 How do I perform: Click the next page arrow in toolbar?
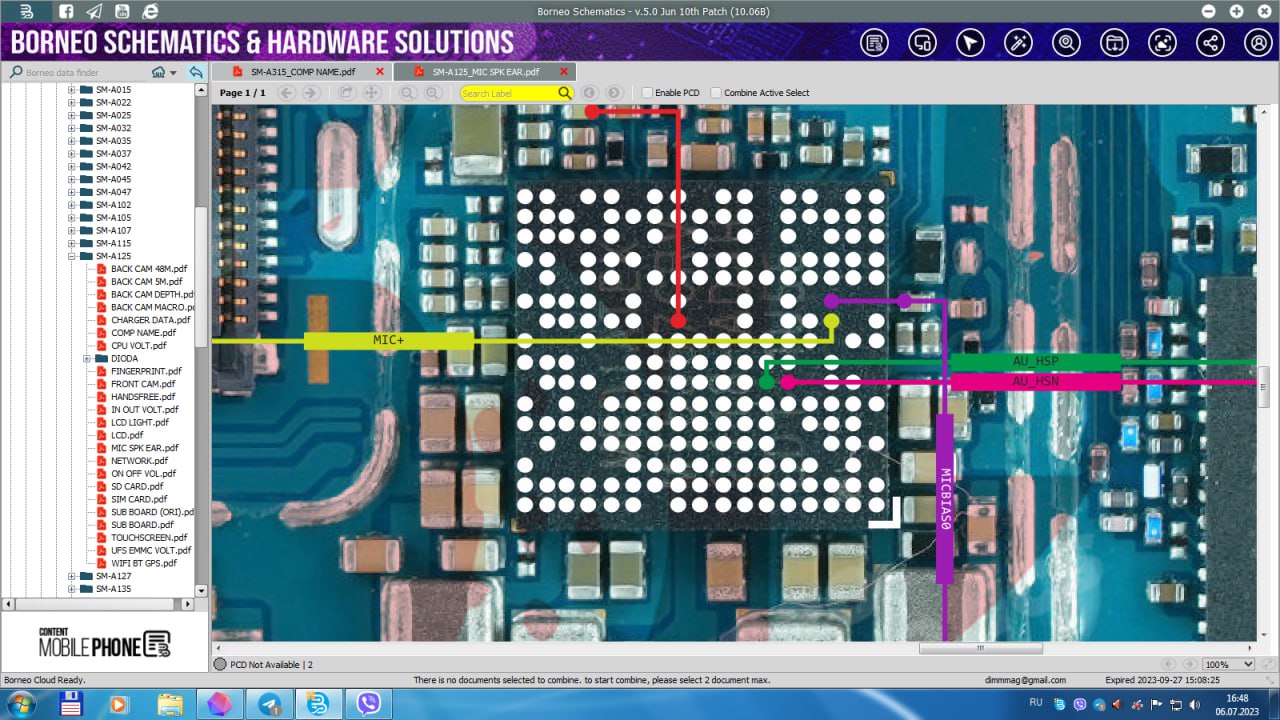click(x=311, y=93)
